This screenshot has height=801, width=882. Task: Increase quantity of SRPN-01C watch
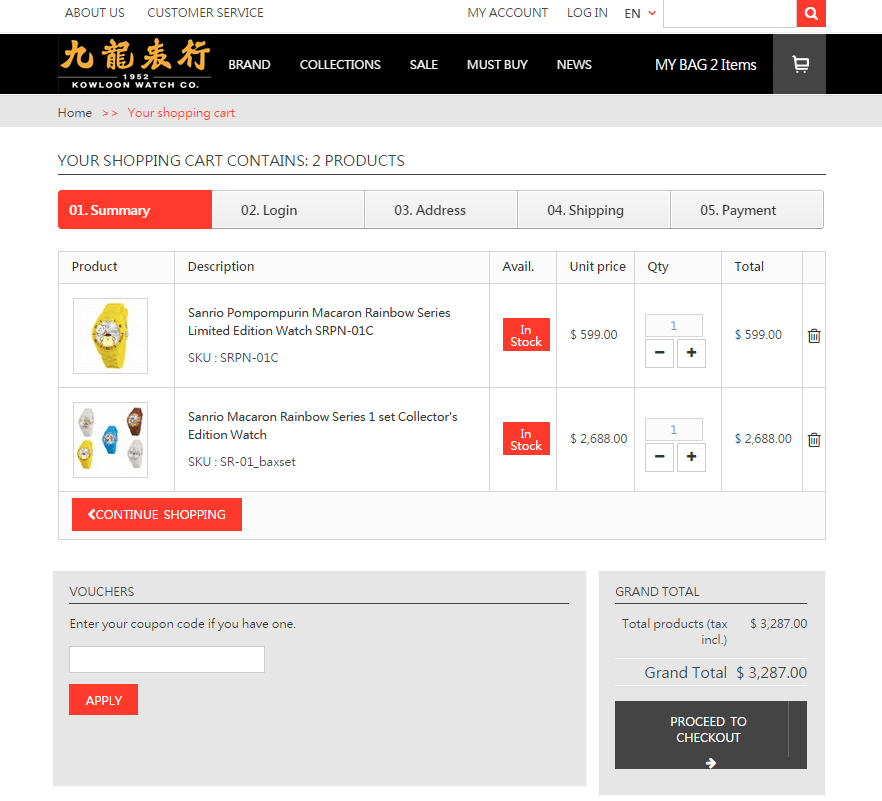(691, 353)
